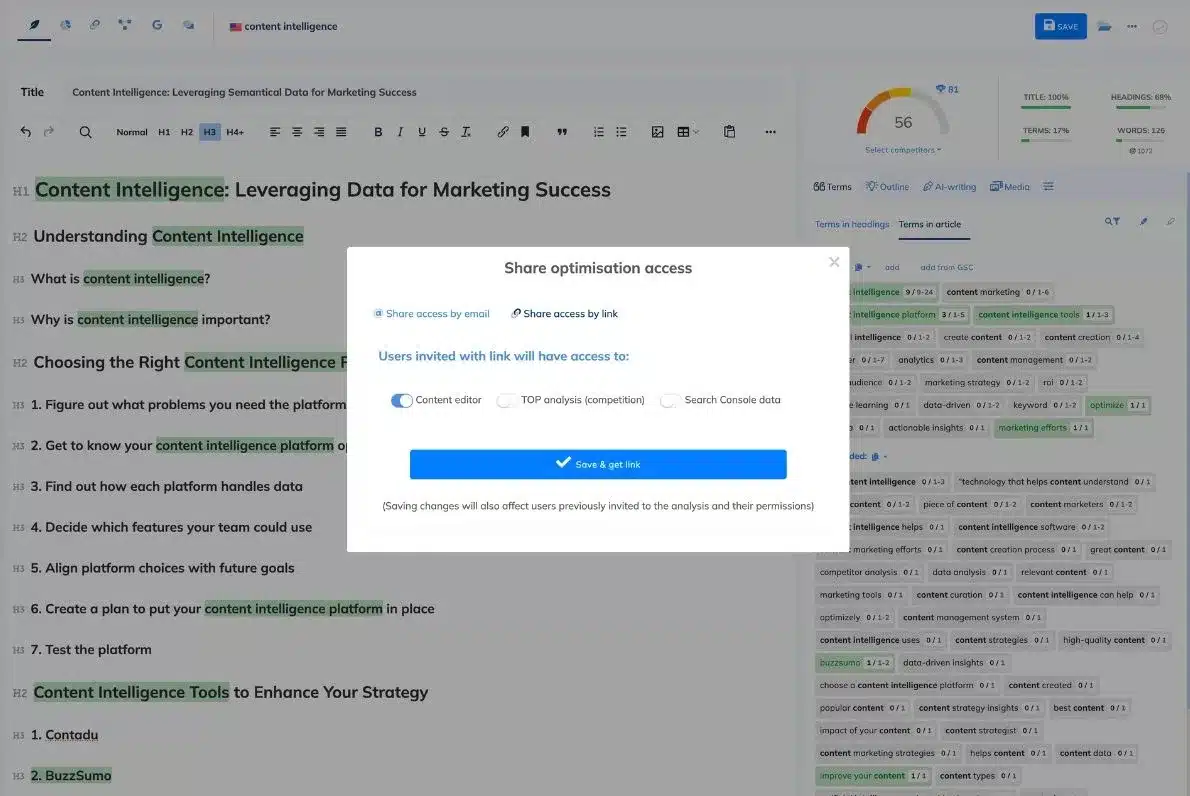Open the Terms panel tab
This screenshot has width=1190, height=796.
point(833,187)
